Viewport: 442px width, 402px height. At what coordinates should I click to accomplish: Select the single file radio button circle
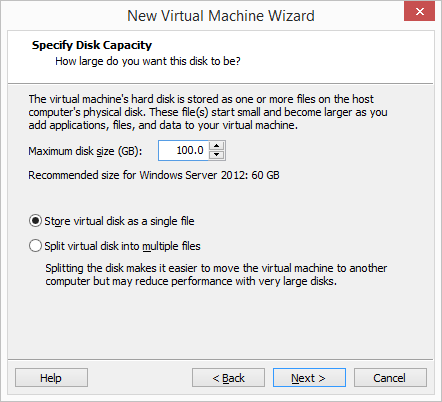point(35,221)
